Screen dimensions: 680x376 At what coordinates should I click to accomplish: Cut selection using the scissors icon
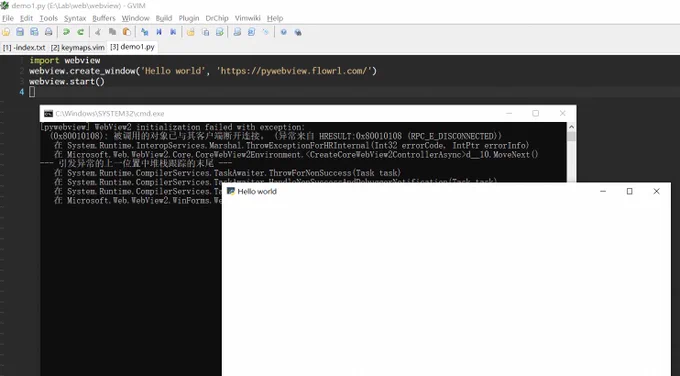(x=98, y=32)
